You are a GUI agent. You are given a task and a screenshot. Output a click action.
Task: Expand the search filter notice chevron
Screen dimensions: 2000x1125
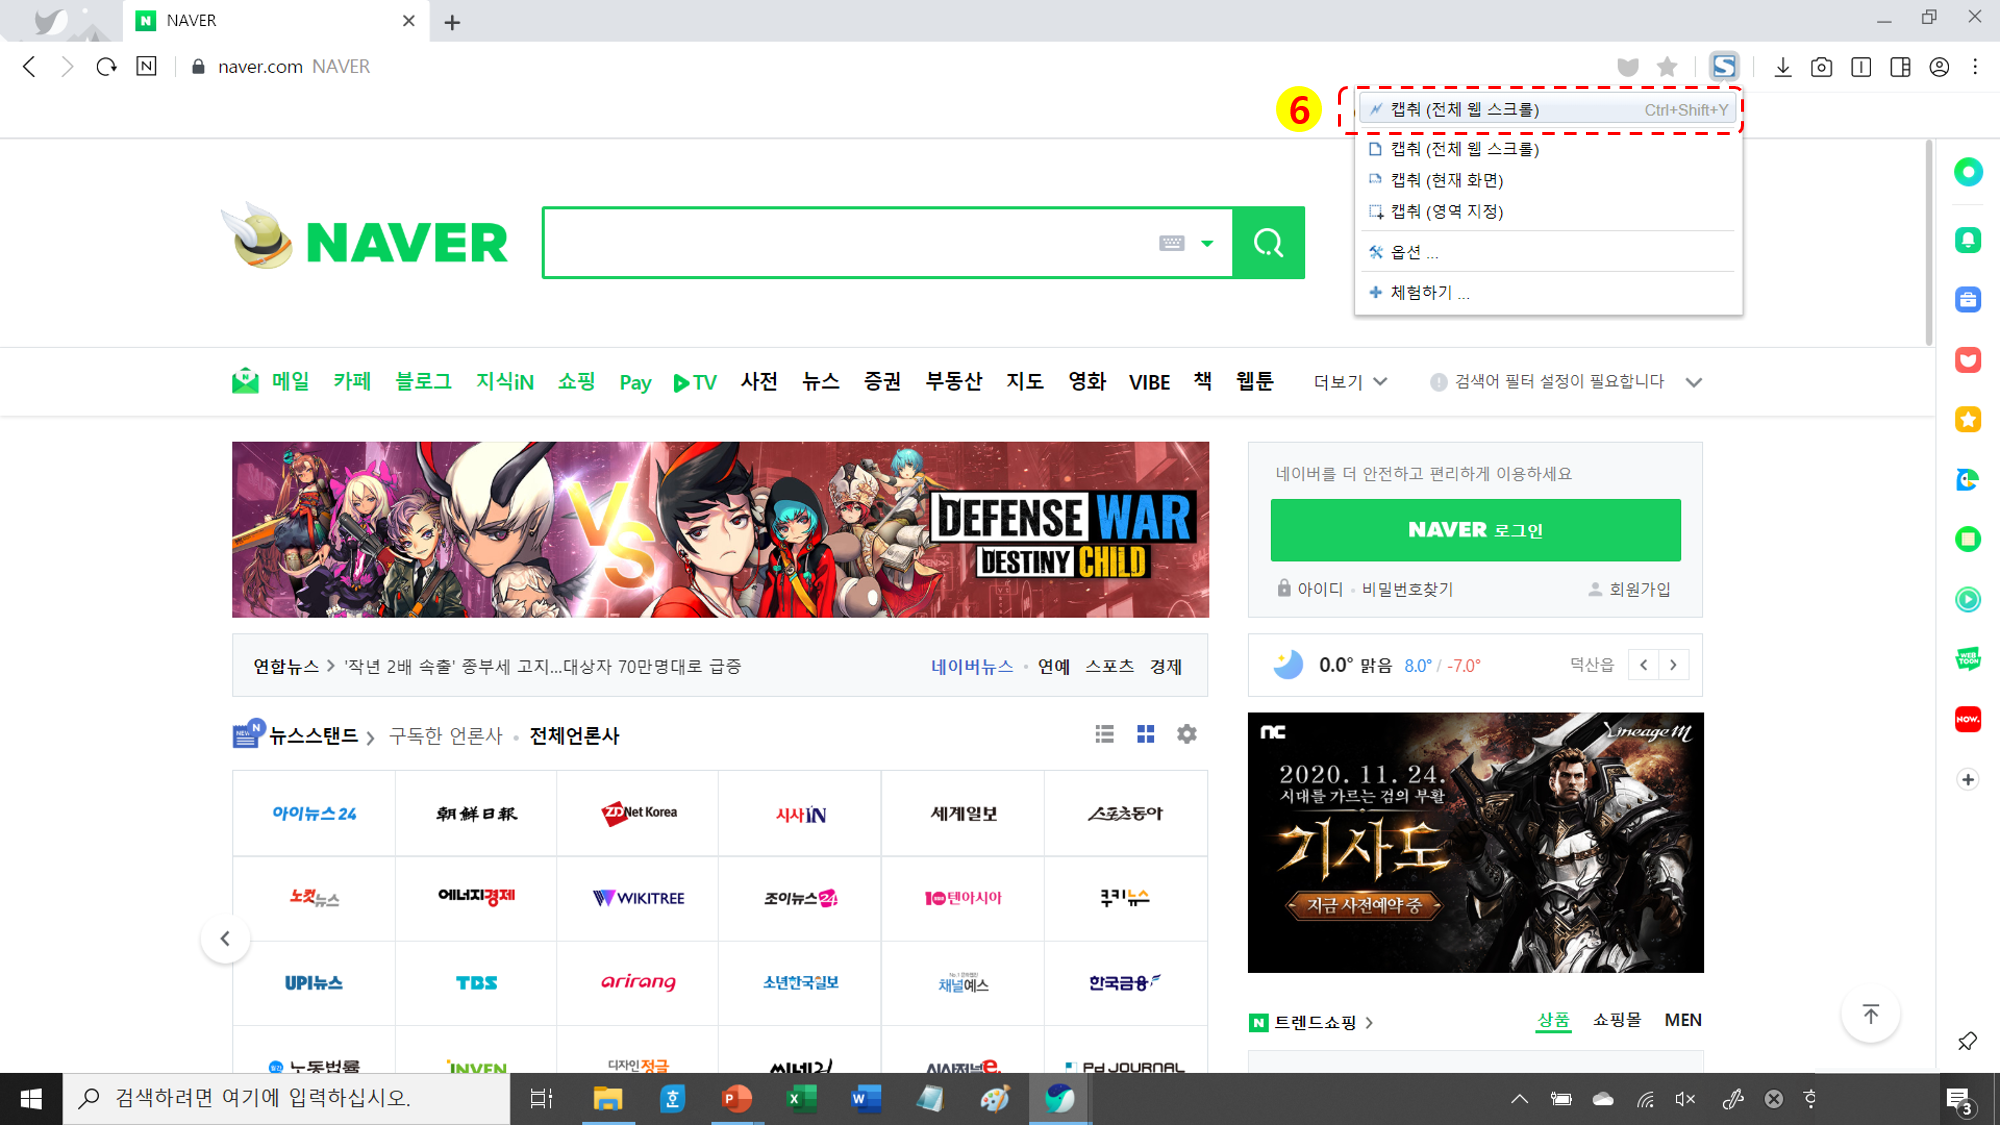1693,382
